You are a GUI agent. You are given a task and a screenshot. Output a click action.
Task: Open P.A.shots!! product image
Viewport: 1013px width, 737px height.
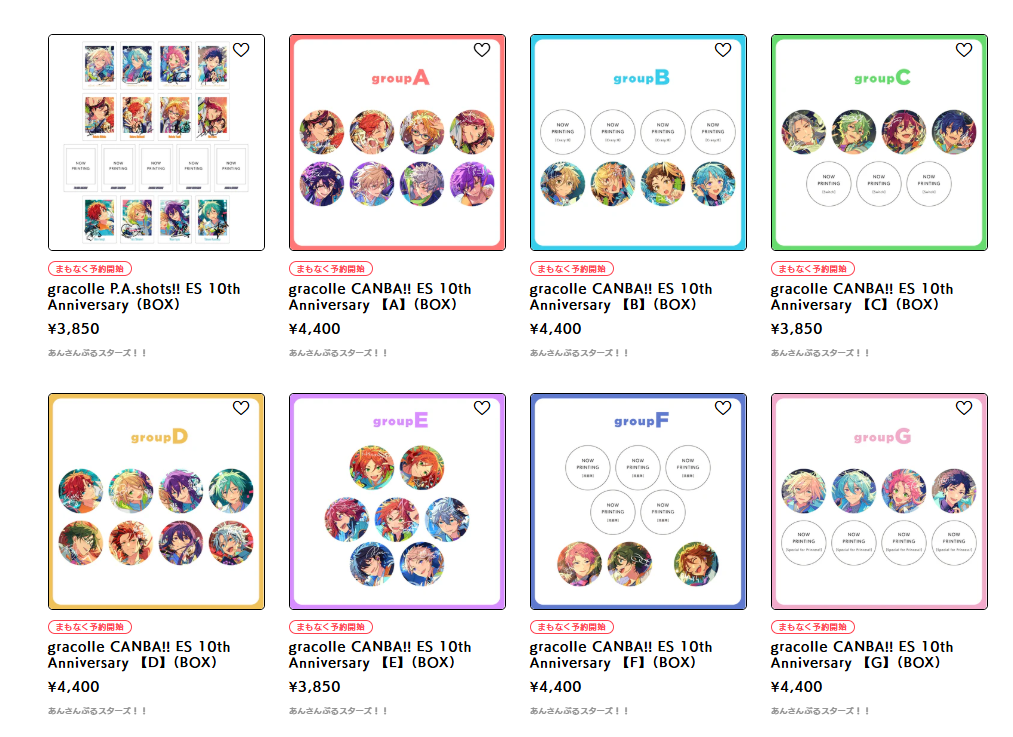pos(156,142)
